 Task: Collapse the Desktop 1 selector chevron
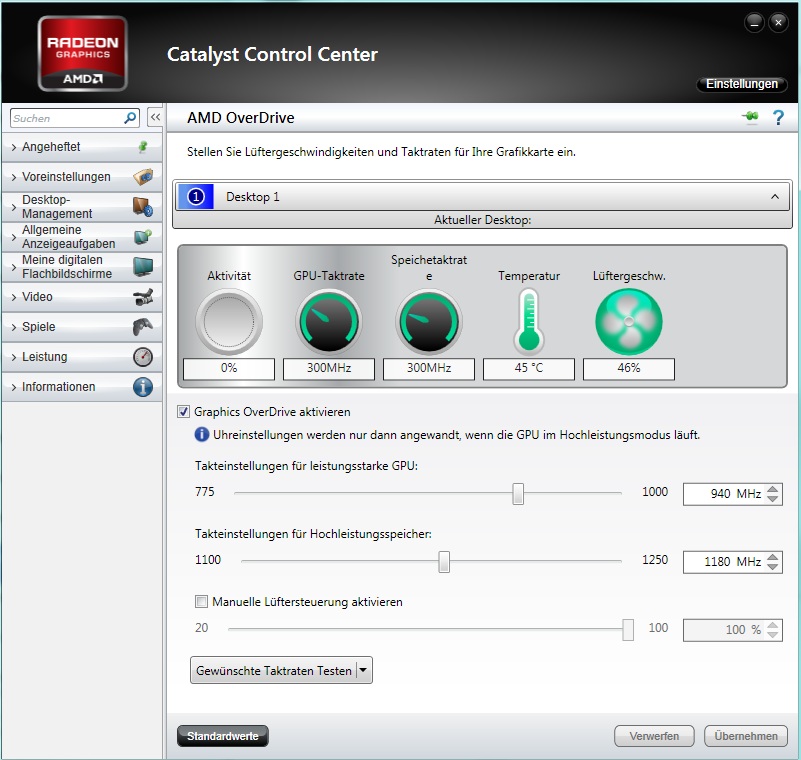click(x=775, y=197)
